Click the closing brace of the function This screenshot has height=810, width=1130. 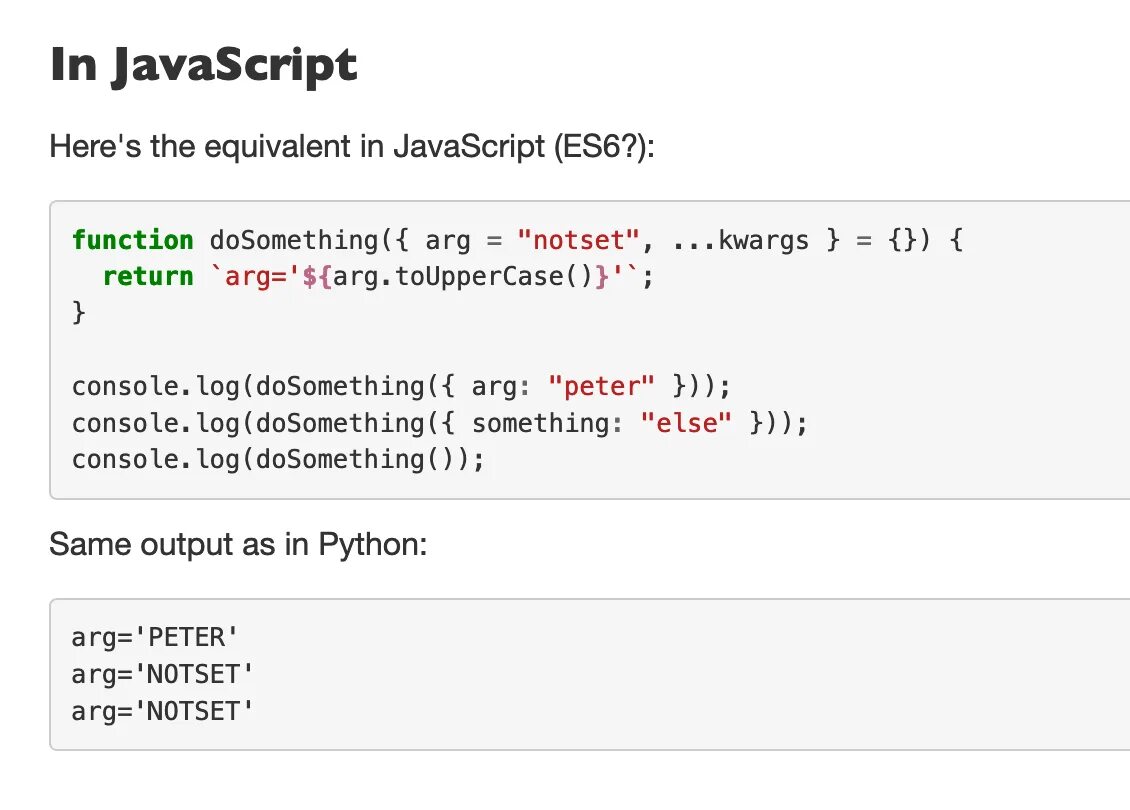79,313
